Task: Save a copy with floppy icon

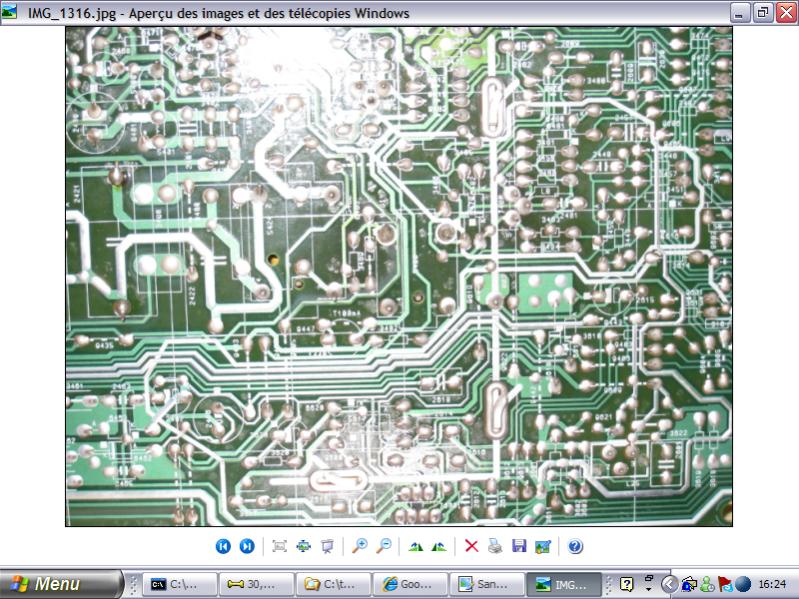Action: [519, 546]
